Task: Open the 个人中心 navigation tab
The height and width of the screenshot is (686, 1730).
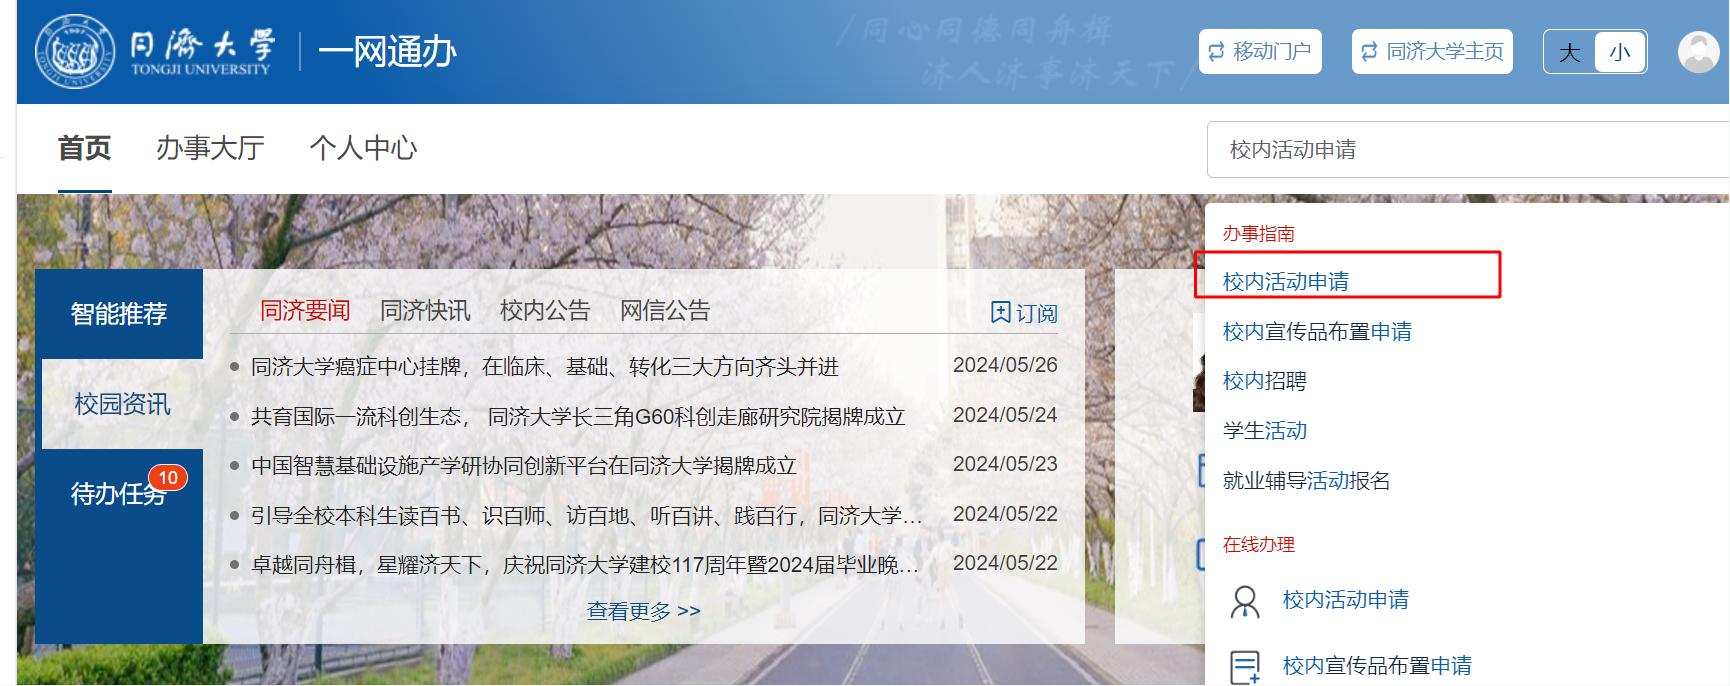Action: click(363, 148)
